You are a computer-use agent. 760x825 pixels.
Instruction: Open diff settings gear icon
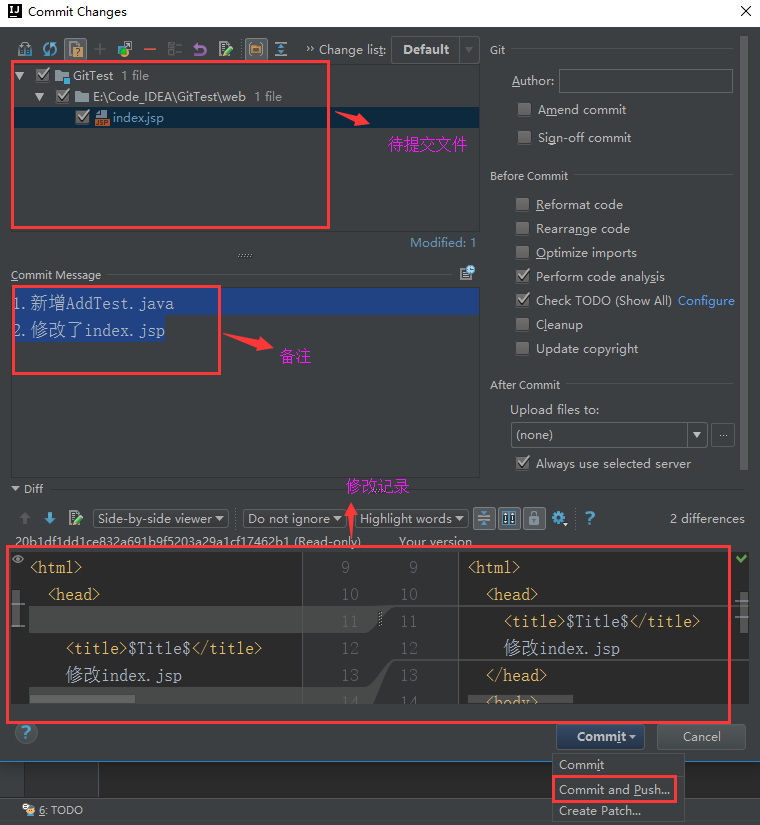point(559,518)
